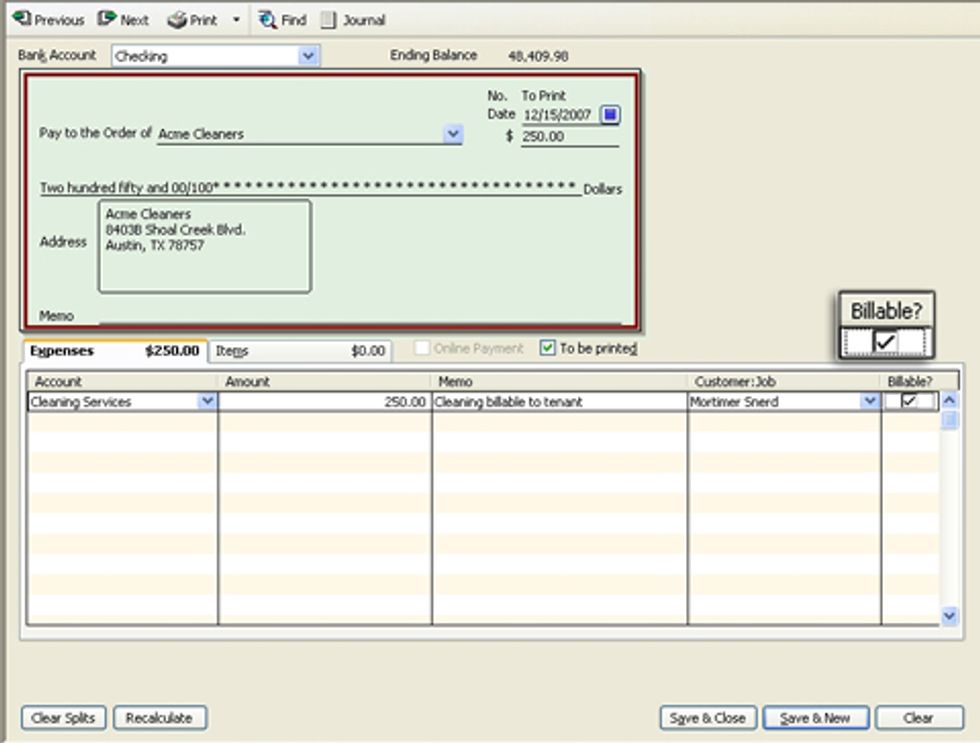Click the Clear button
This screenshot has height=743, width=980.
click(x=919, y=718)
